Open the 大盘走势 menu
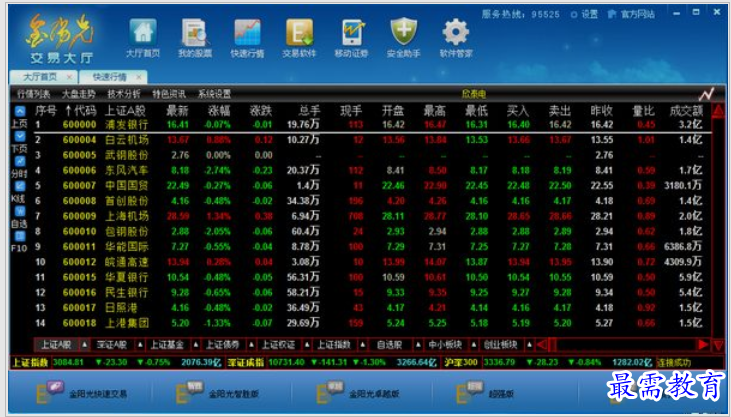 click(79, 94)
